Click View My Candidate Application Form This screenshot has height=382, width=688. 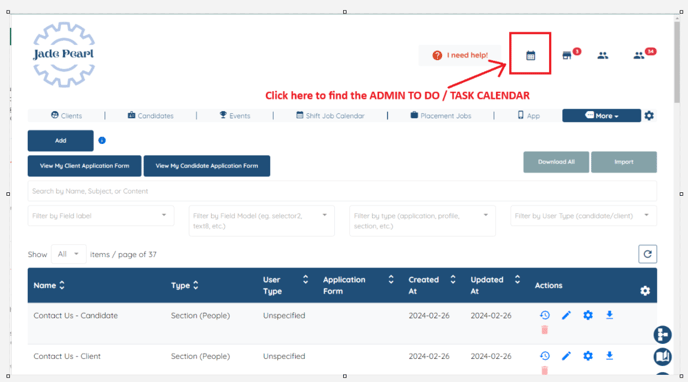pos(207,166)
